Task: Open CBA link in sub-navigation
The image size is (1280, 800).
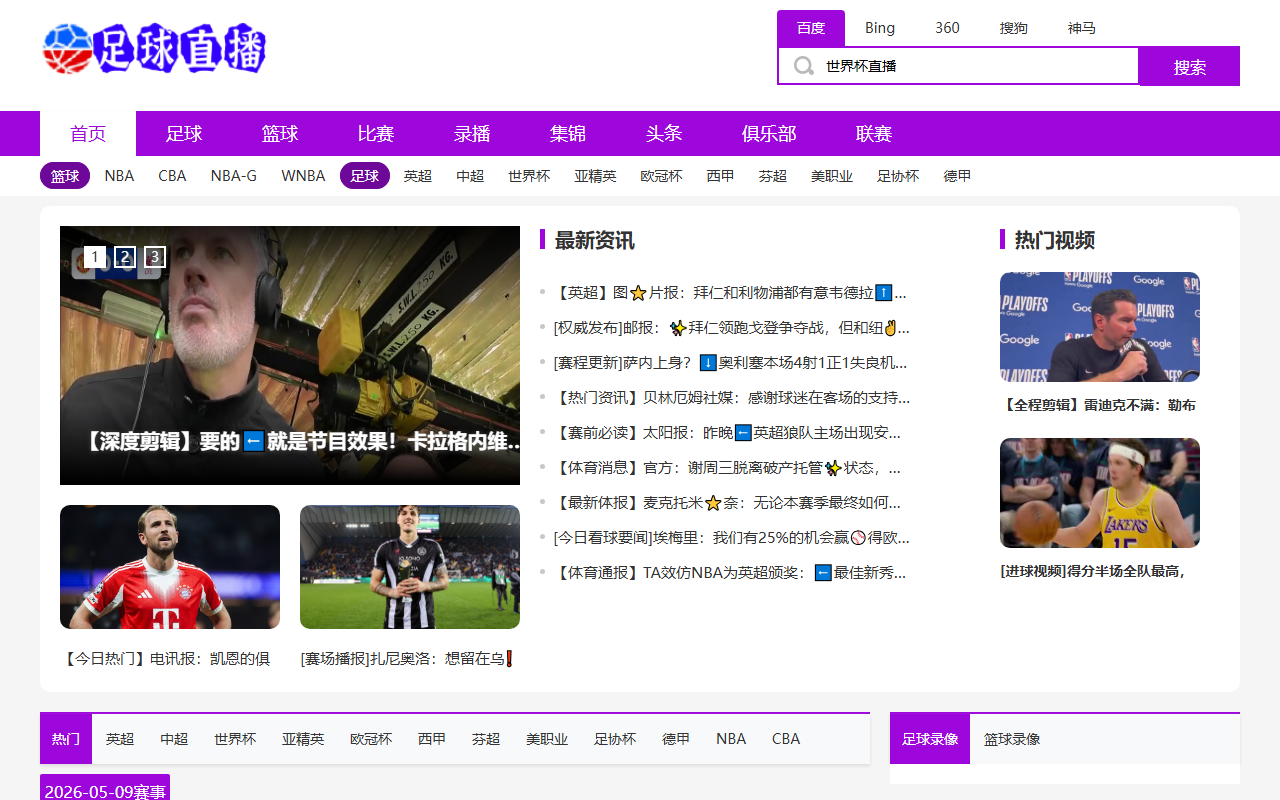Action: pyautogui.click(x=172, y=176)
